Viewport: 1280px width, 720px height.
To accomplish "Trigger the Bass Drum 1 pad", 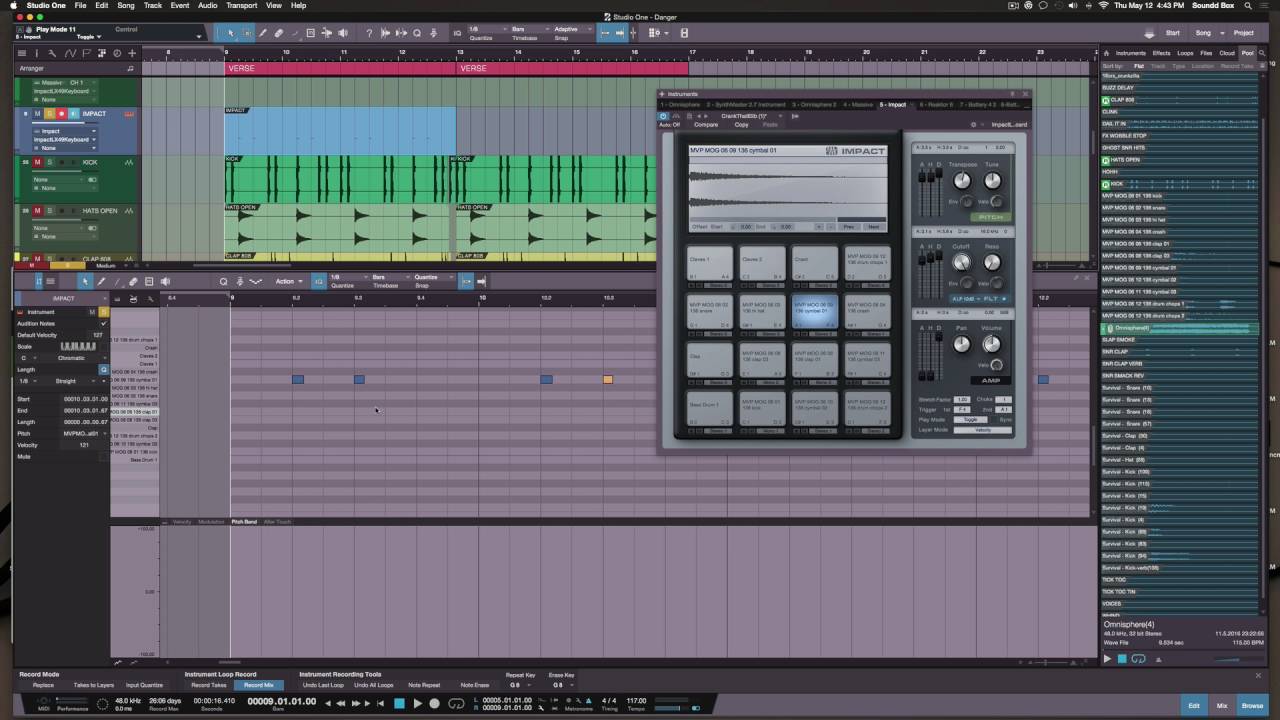I will point(710,408).
